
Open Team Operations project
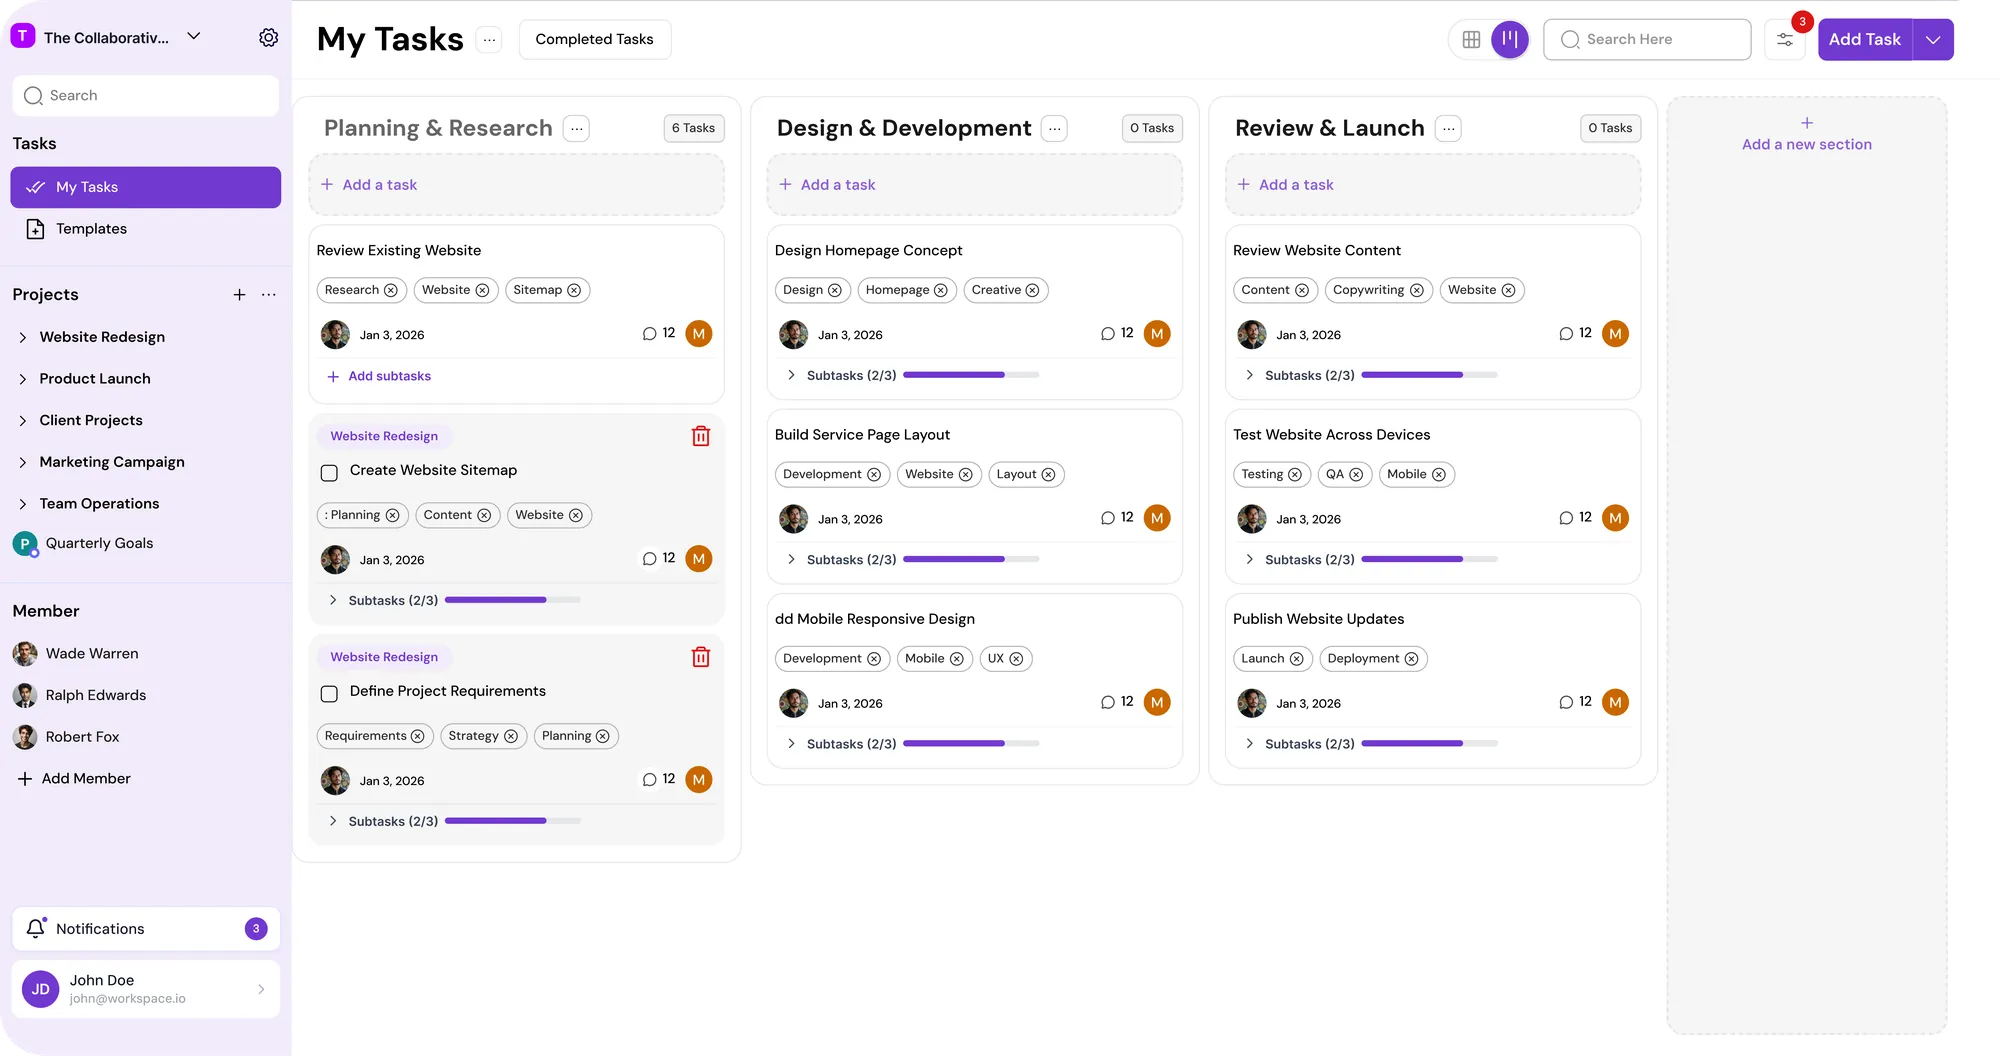click(99, 503)
